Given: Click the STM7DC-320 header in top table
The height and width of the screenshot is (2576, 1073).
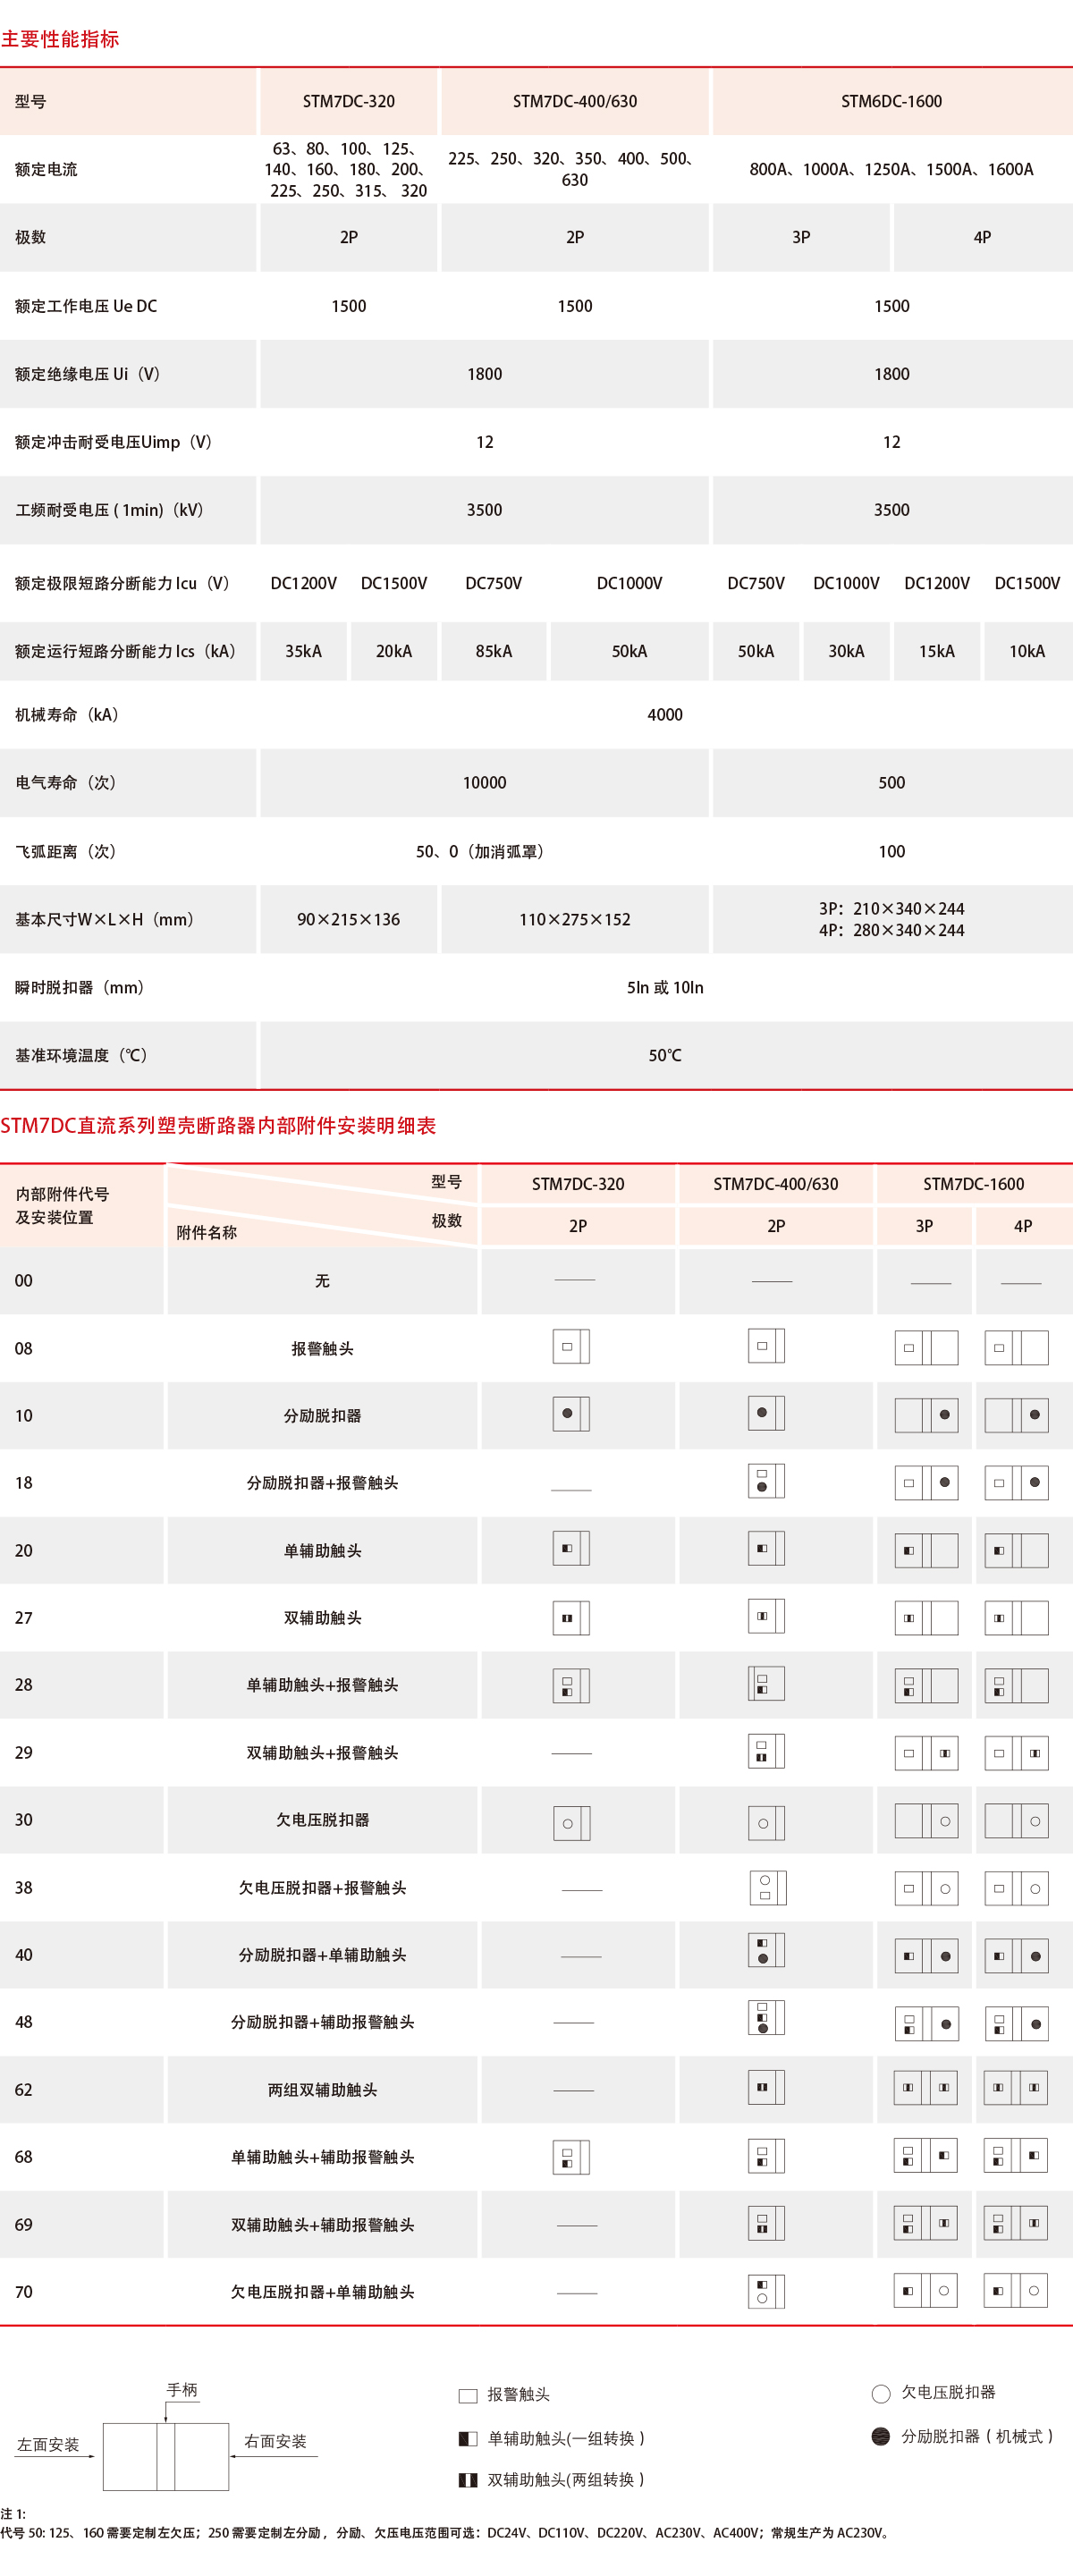Looking at the screenshot, I should click(348, 101).
